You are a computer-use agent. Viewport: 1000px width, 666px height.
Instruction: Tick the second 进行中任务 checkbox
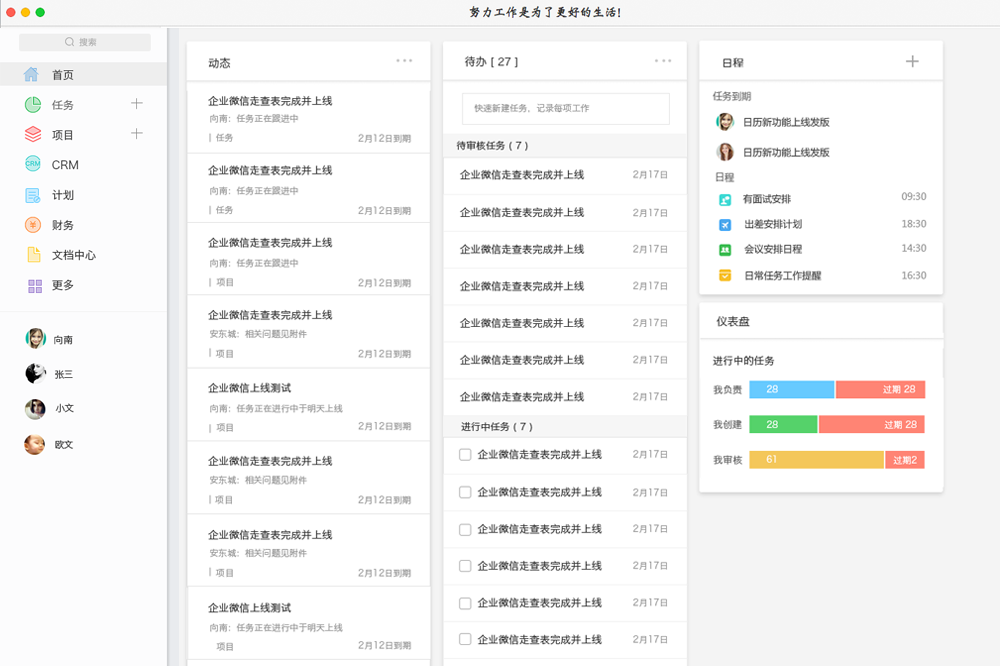(x=465, y=492)
